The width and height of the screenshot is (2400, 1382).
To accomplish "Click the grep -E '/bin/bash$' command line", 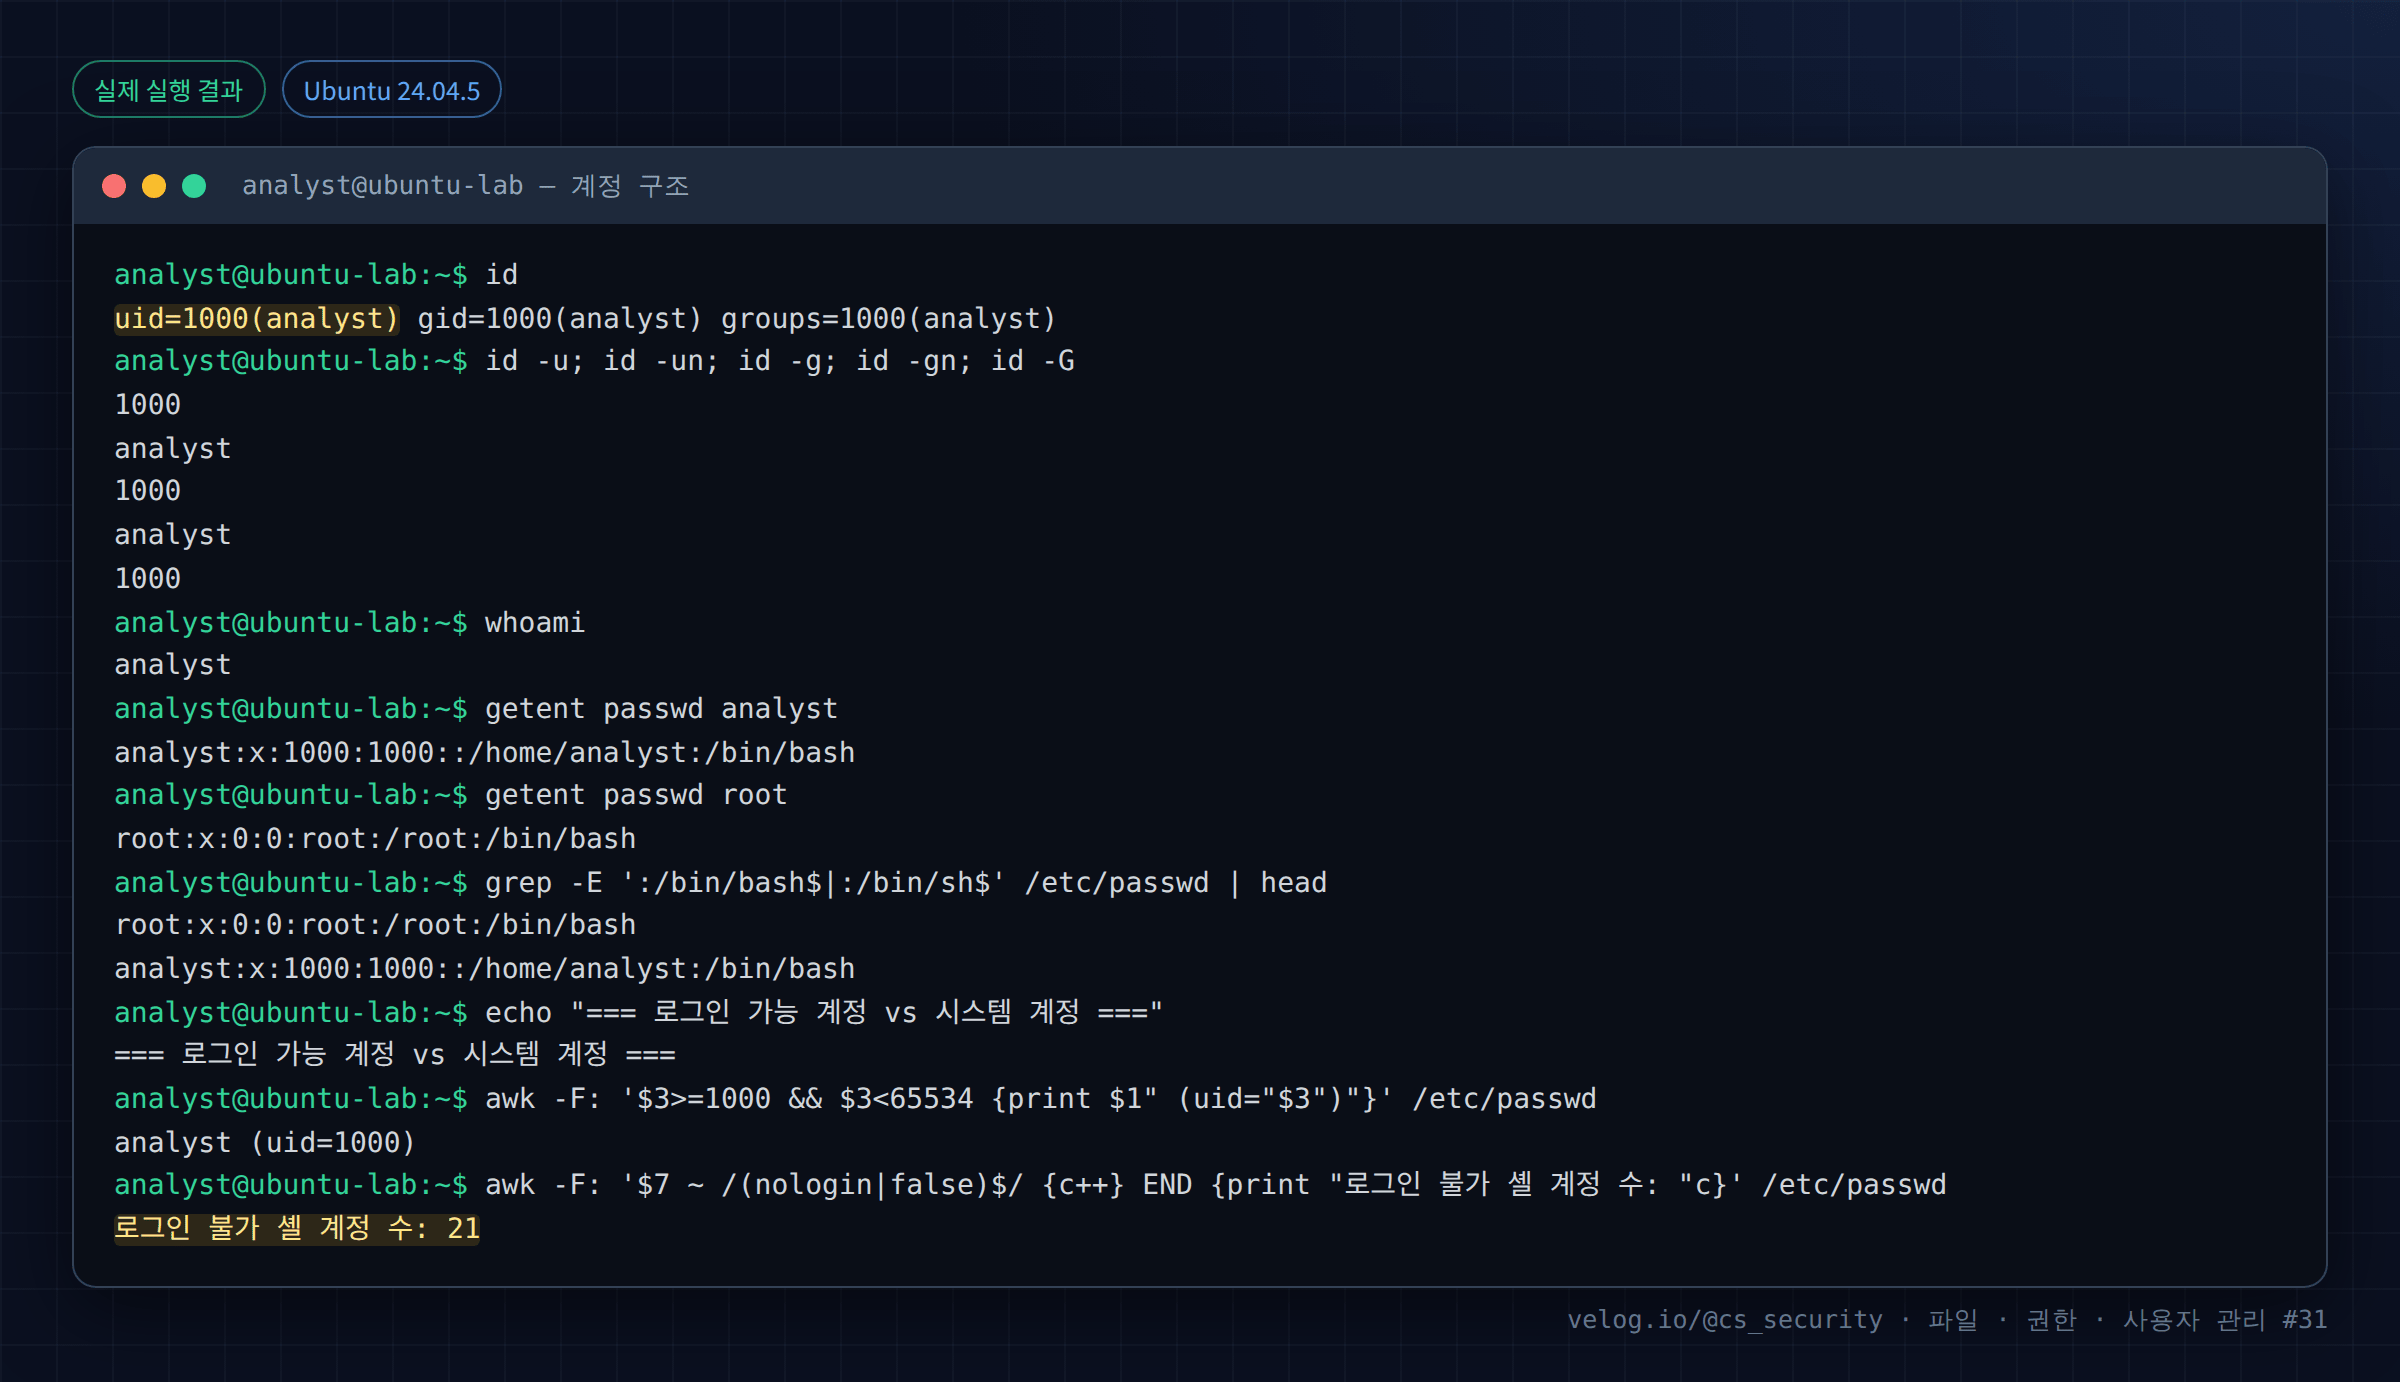I will (x=906, y=883).
